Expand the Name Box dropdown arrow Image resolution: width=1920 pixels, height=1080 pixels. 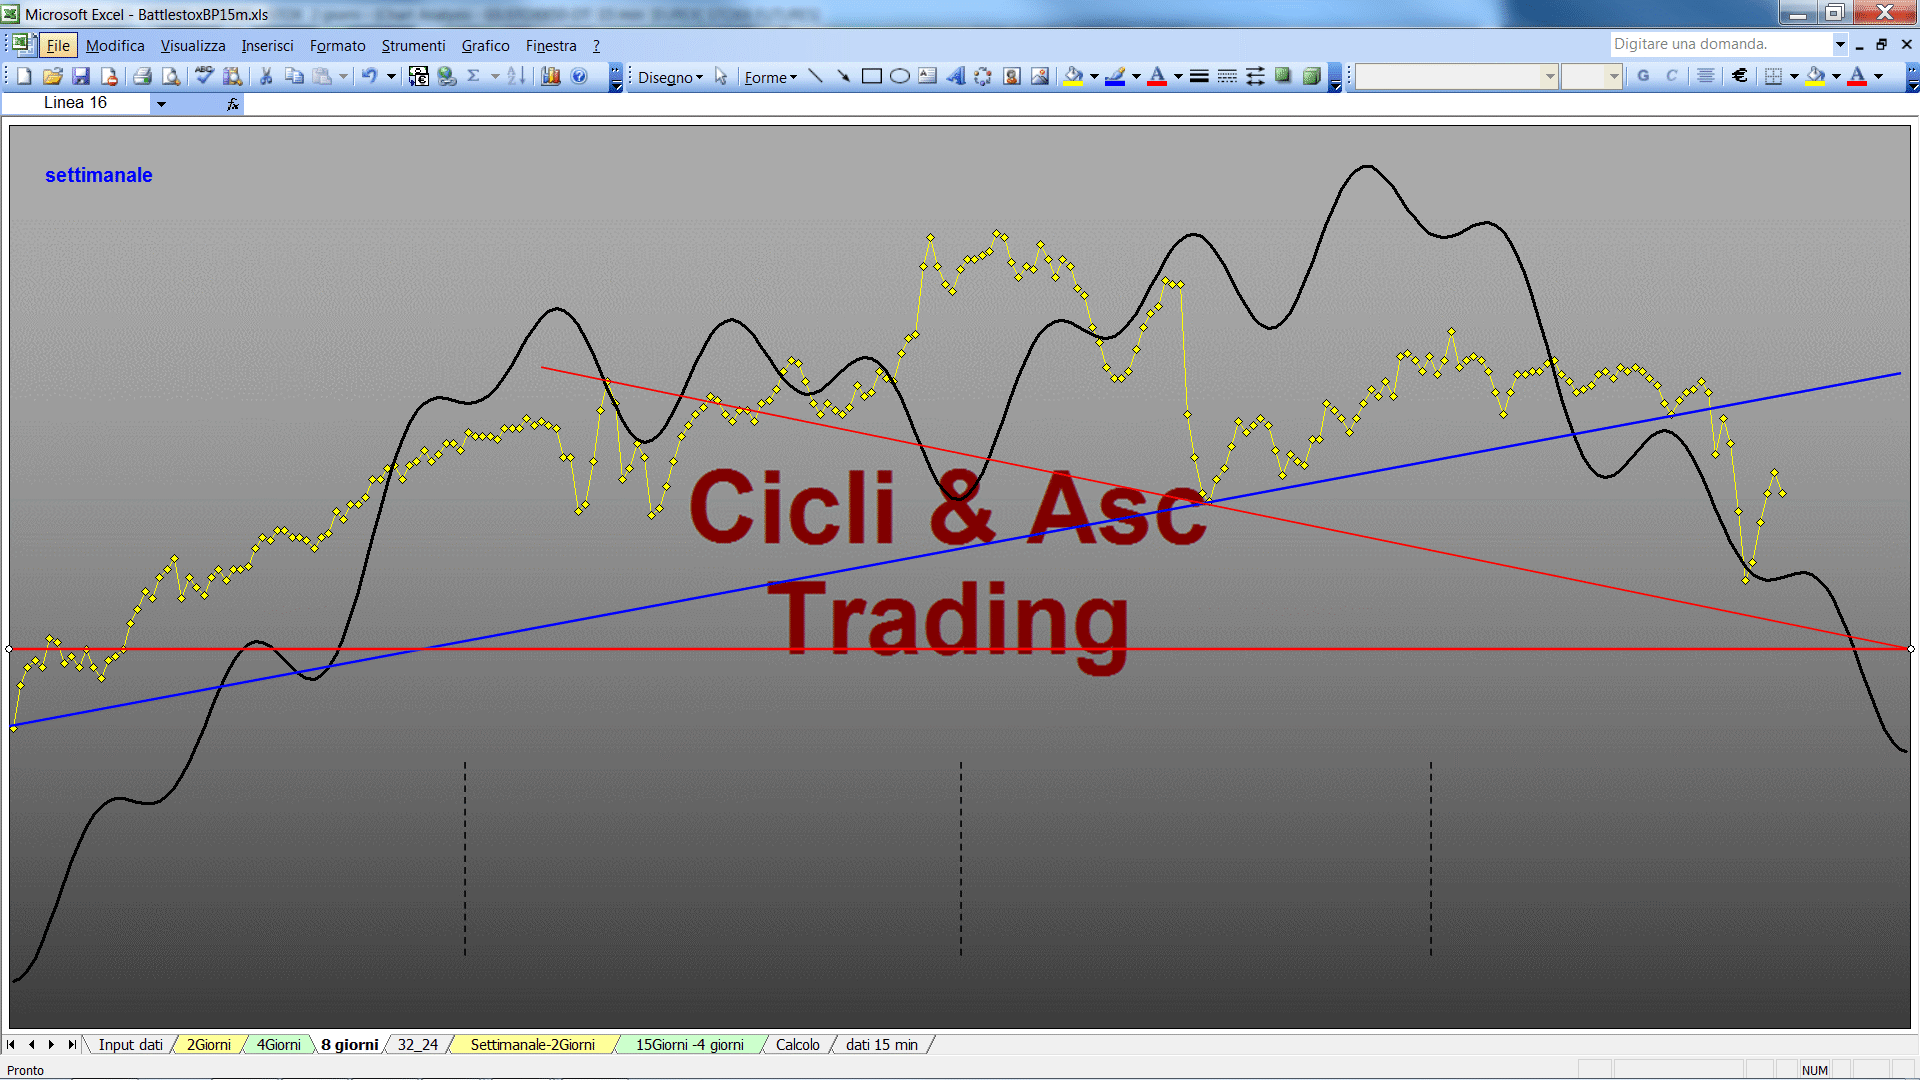tap(161, 104)
